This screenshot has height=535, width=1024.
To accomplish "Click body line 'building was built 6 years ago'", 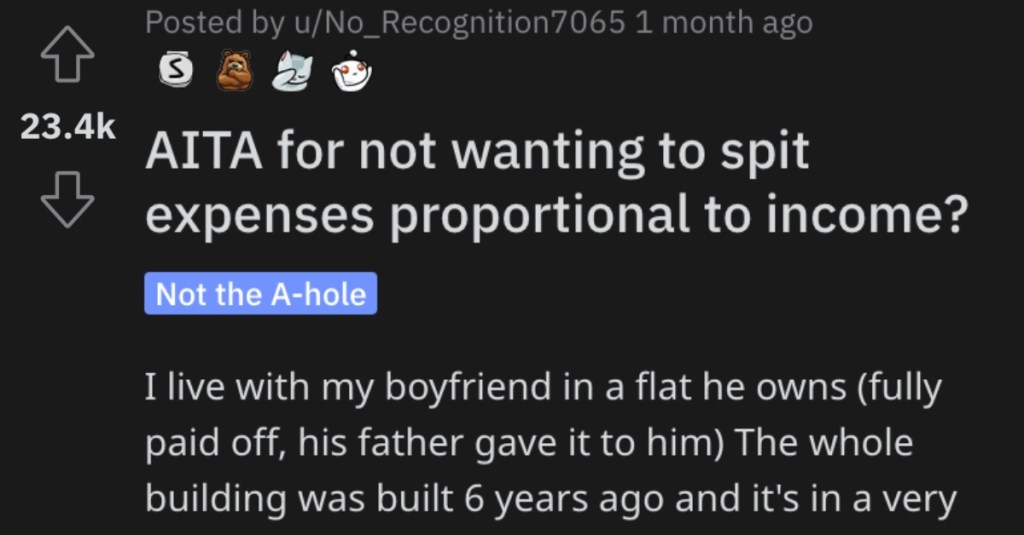I will 551,498.
